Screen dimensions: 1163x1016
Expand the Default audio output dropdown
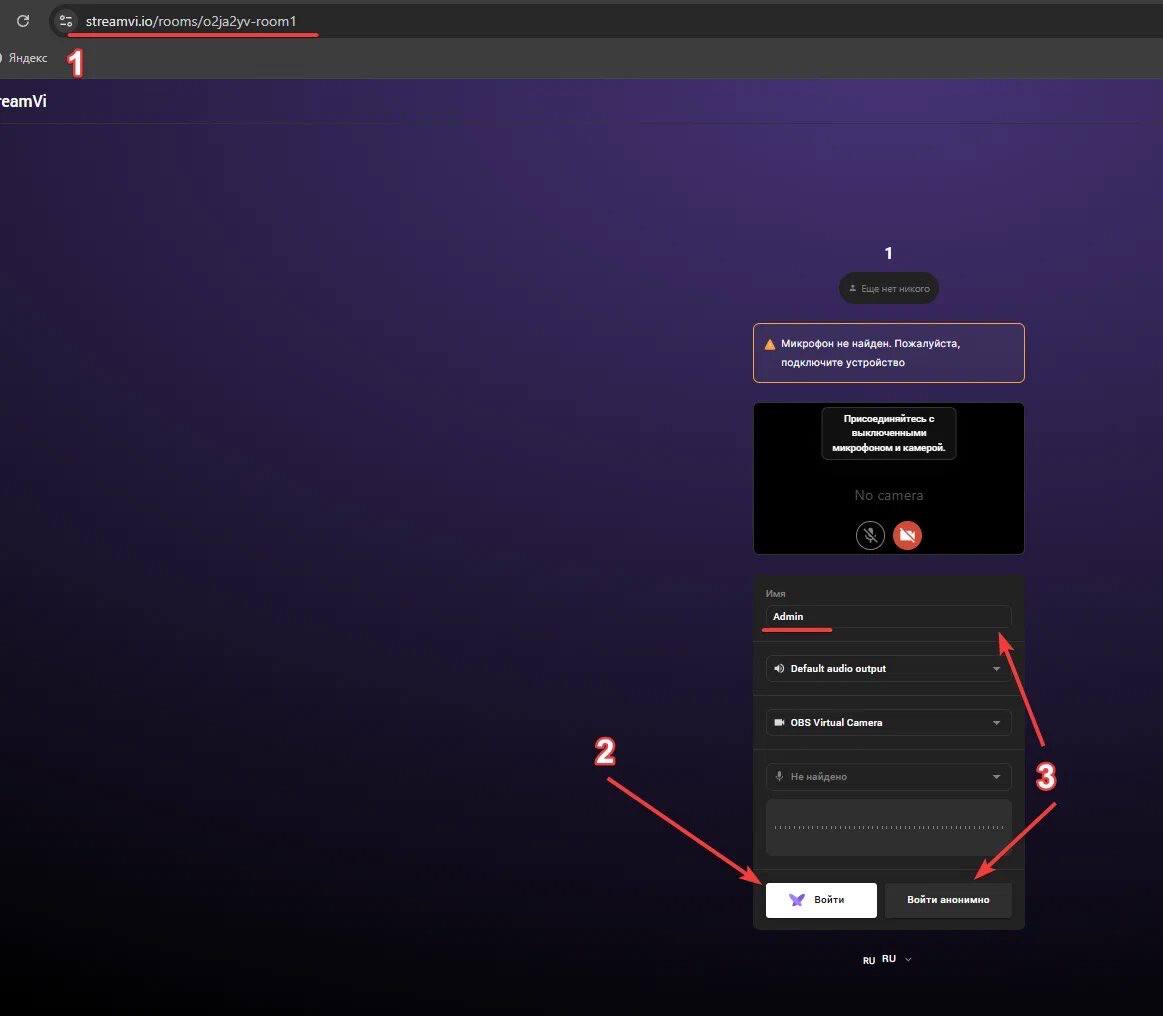tap(889, 668)
